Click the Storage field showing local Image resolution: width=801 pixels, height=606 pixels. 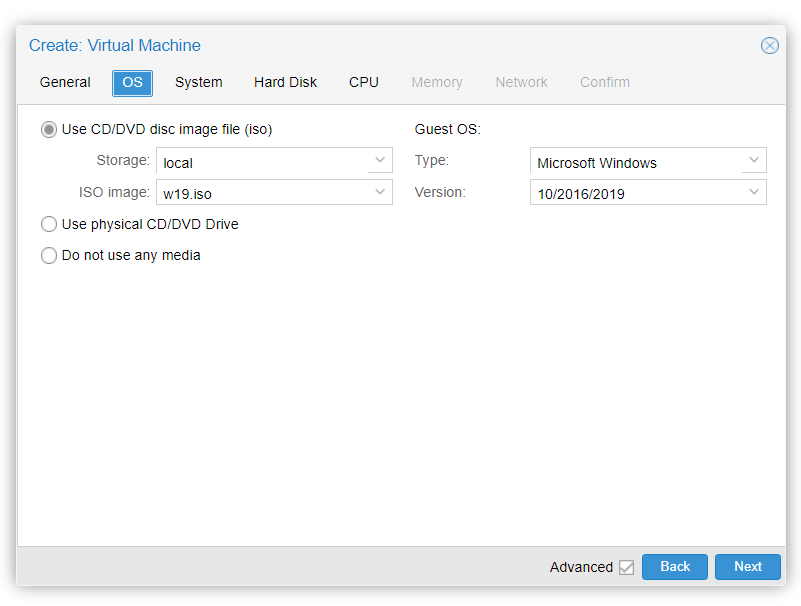pyautogui.click(x=262, y=161)
